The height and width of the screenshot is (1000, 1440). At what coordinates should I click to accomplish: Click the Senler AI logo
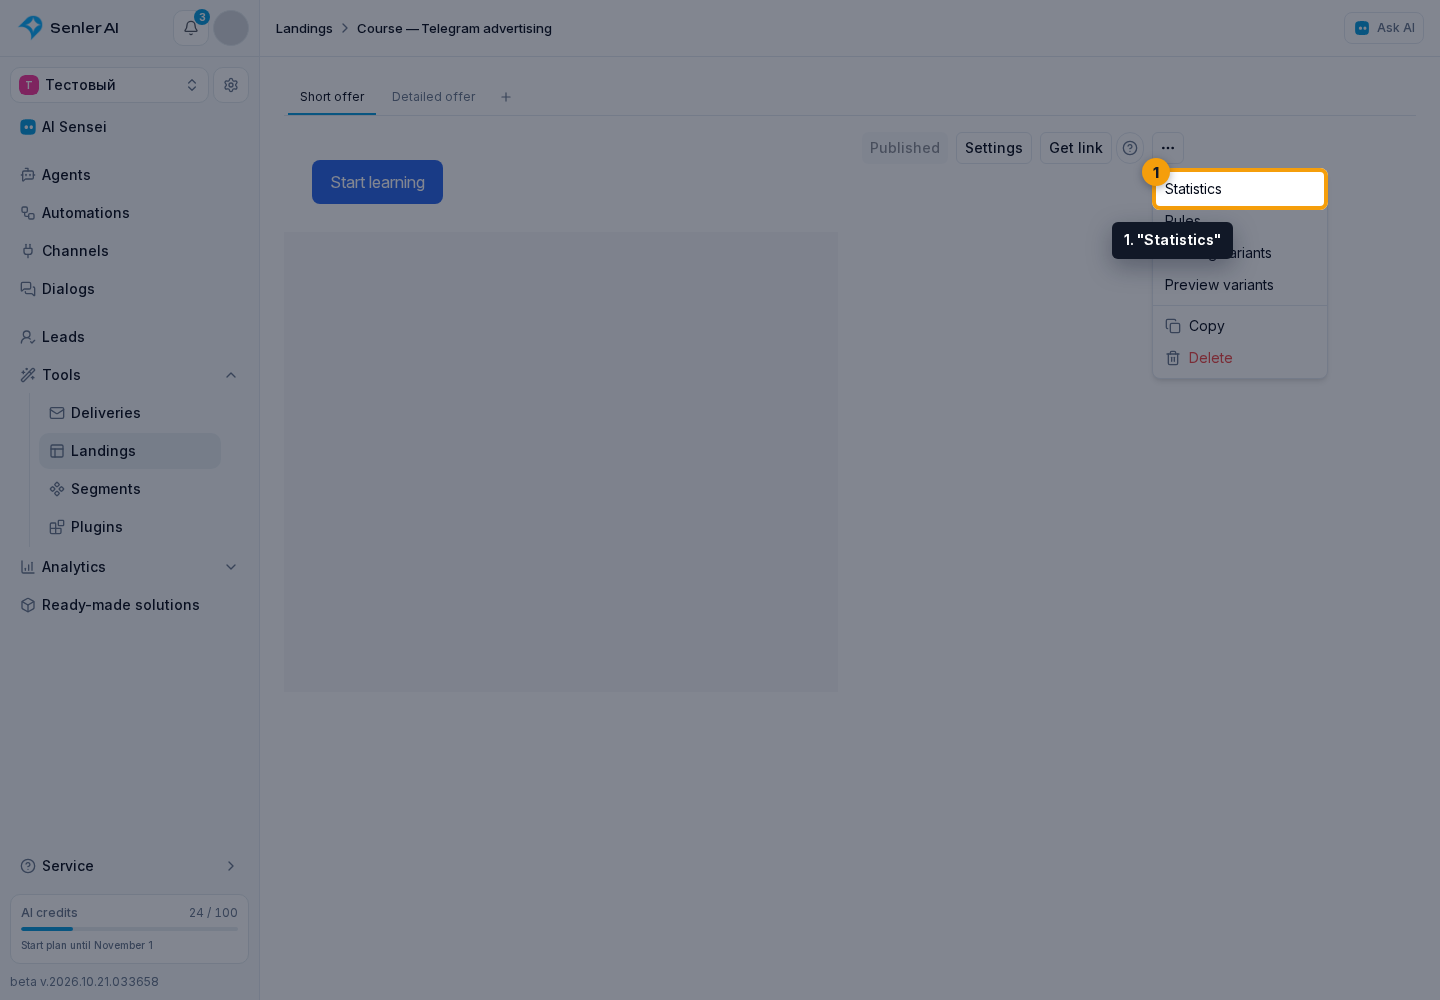pos(68,28)
